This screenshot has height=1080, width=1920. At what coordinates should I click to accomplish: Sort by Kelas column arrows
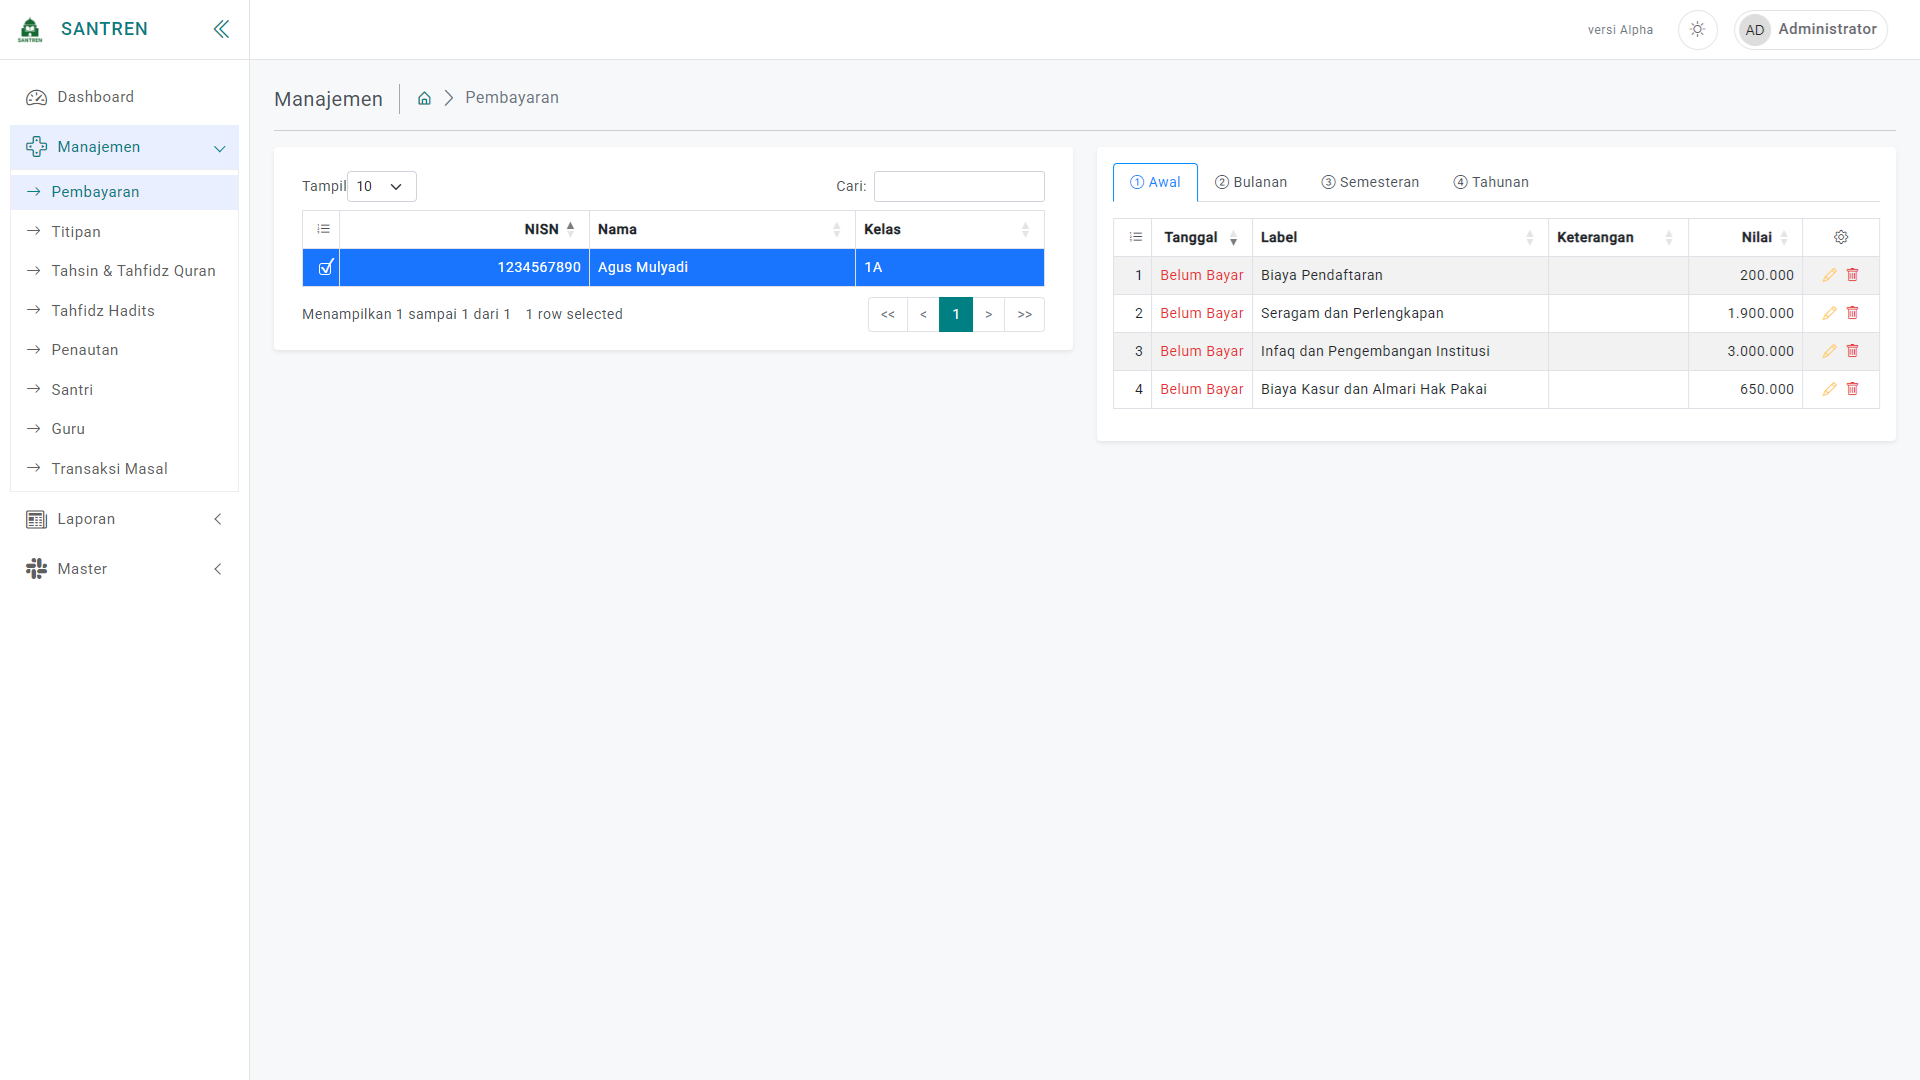tap(1025, 229)
